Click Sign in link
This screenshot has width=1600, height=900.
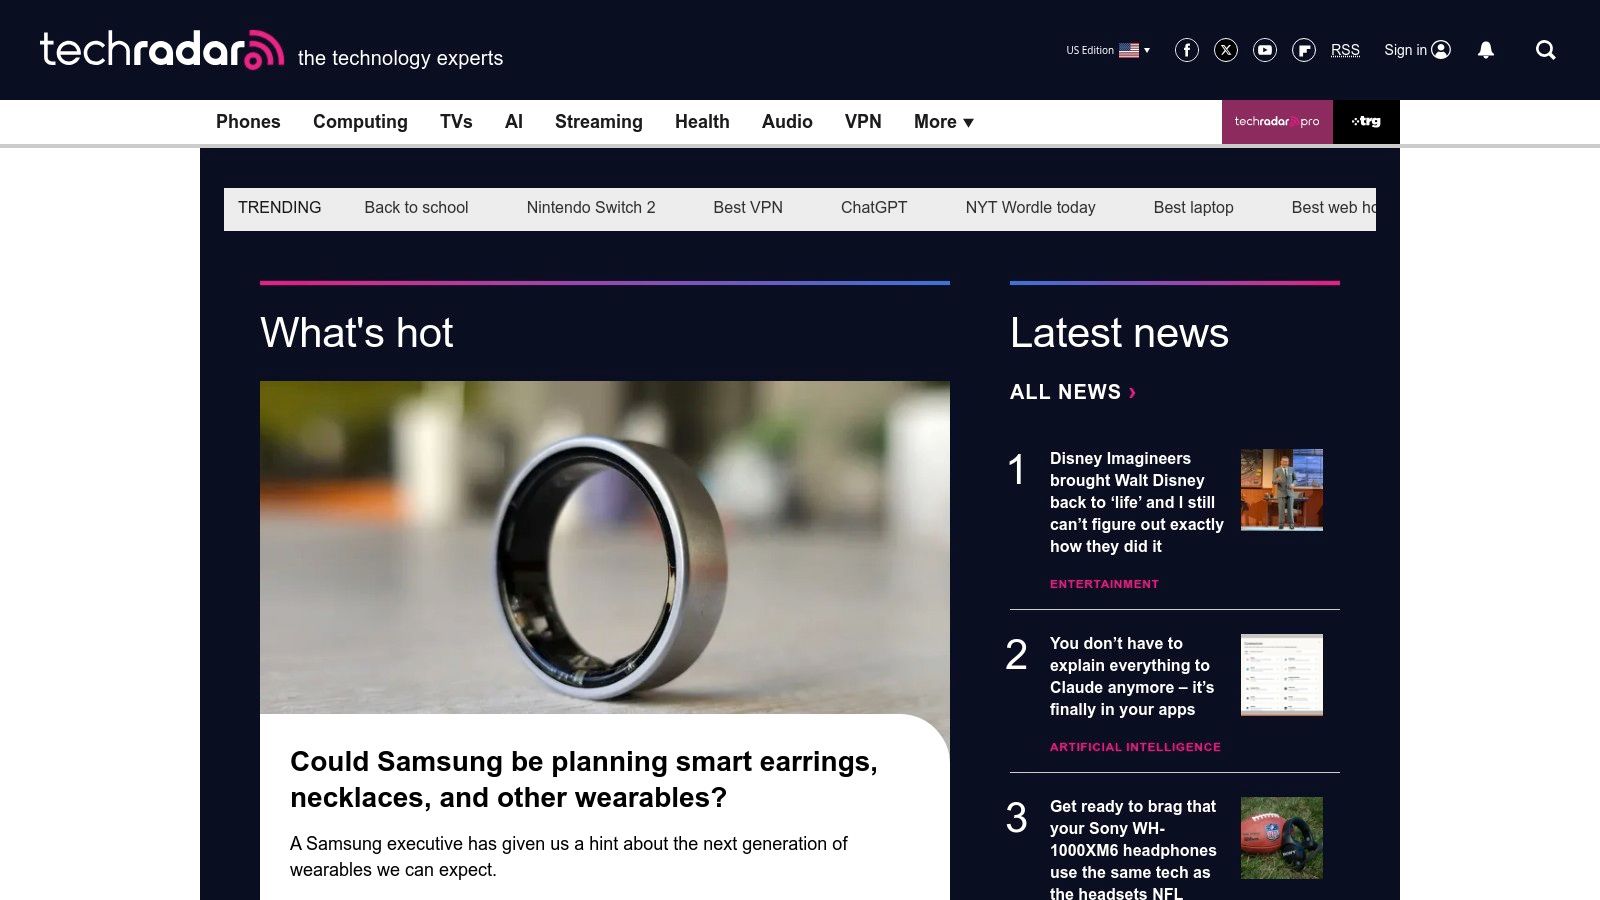[x=1417, y=50]
